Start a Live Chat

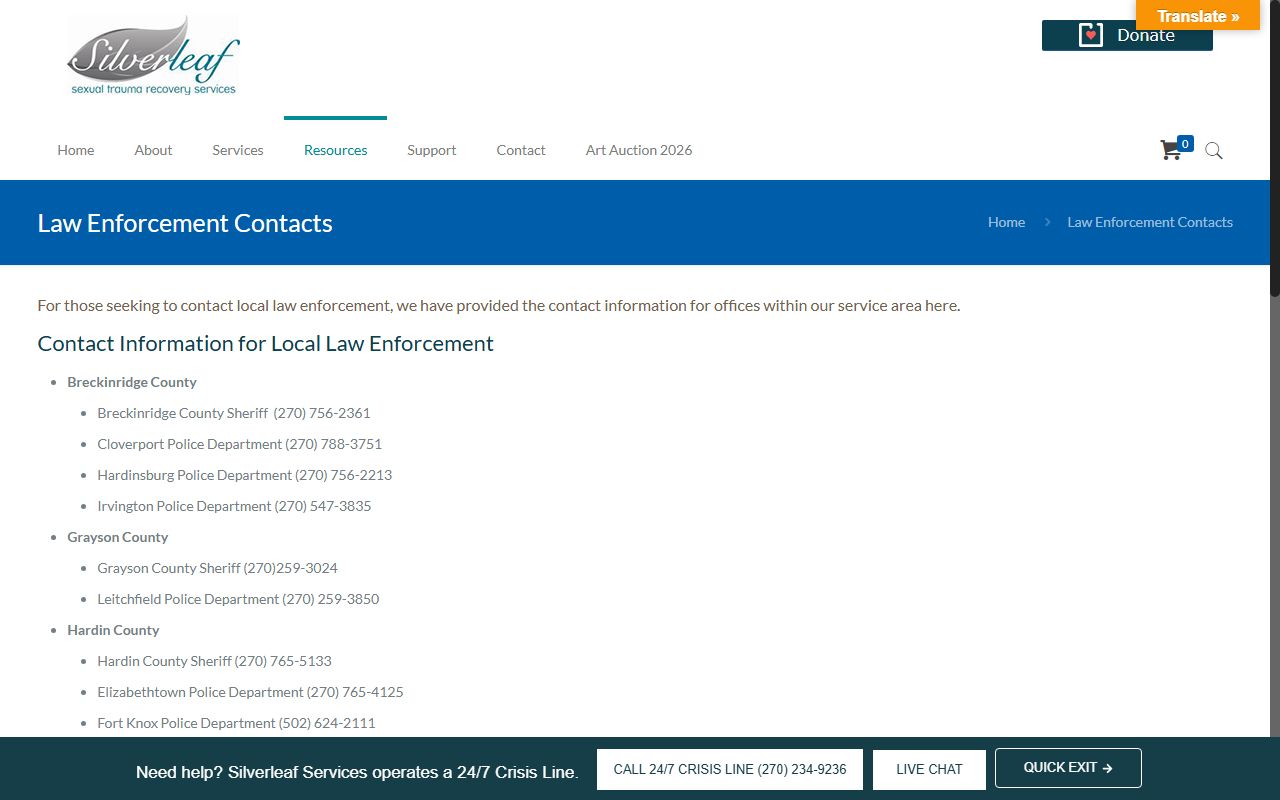tap(928, 769)
